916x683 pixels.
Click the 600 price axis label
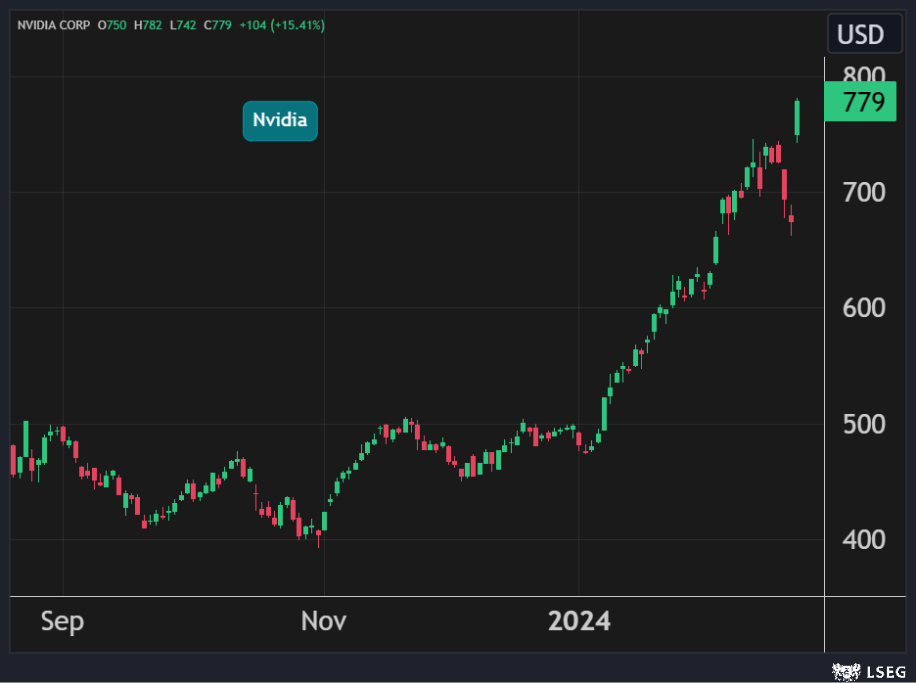tap(863, 308)
